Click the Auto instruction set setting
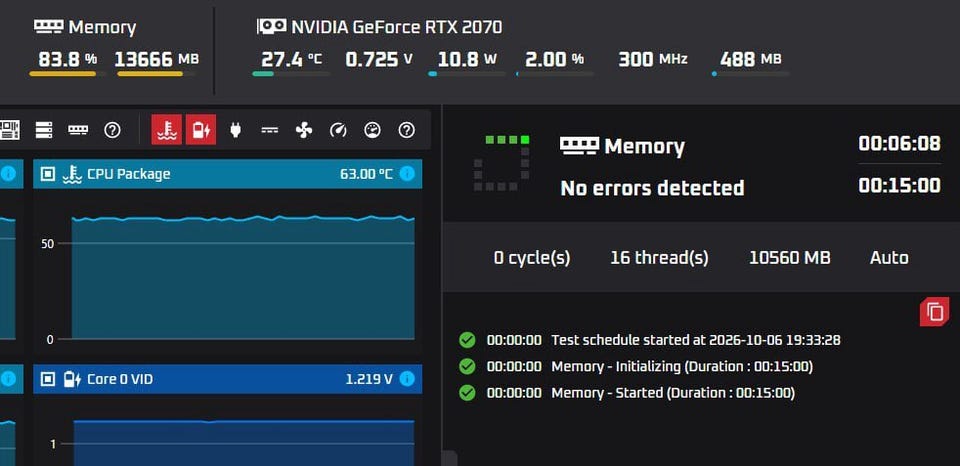Image resolution: width=960 pixels, height=466 pixels. (889, 258)
